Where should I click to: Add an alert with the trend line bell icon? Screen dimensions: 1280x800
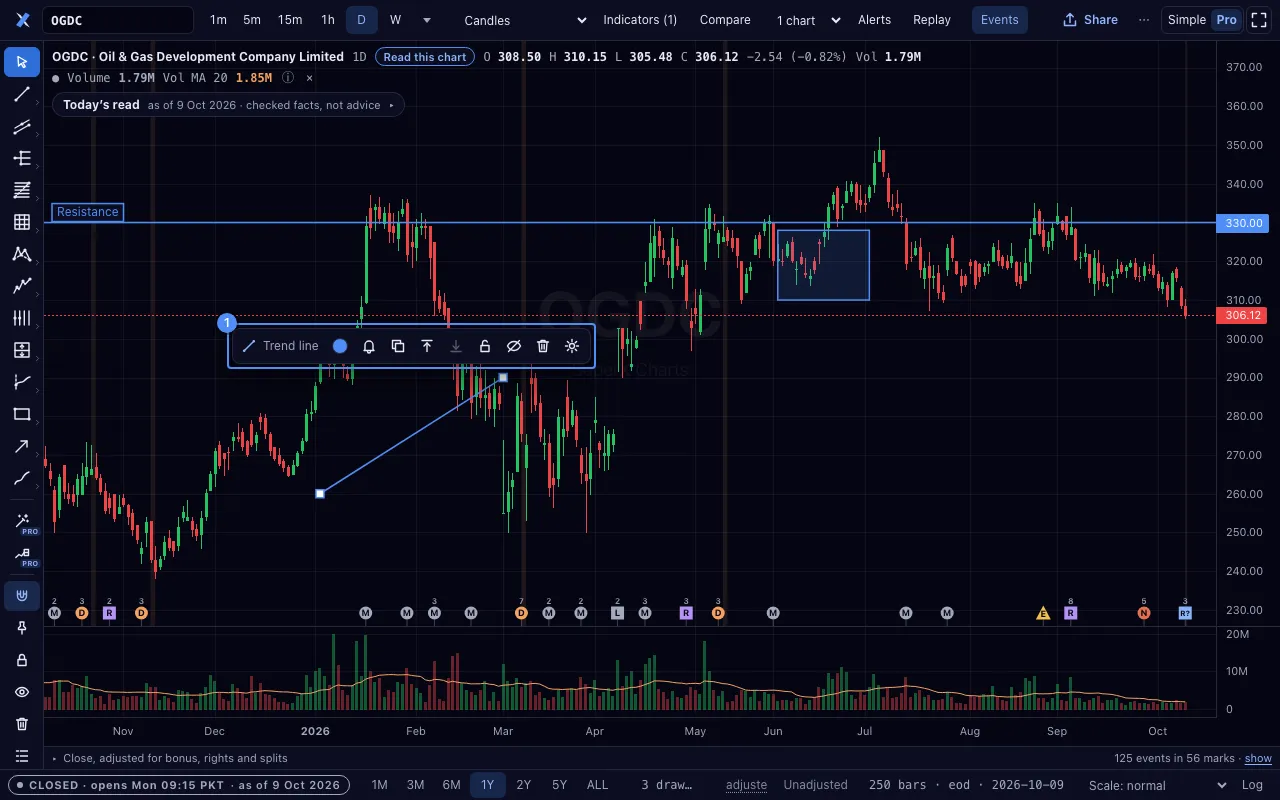(369, 346)
